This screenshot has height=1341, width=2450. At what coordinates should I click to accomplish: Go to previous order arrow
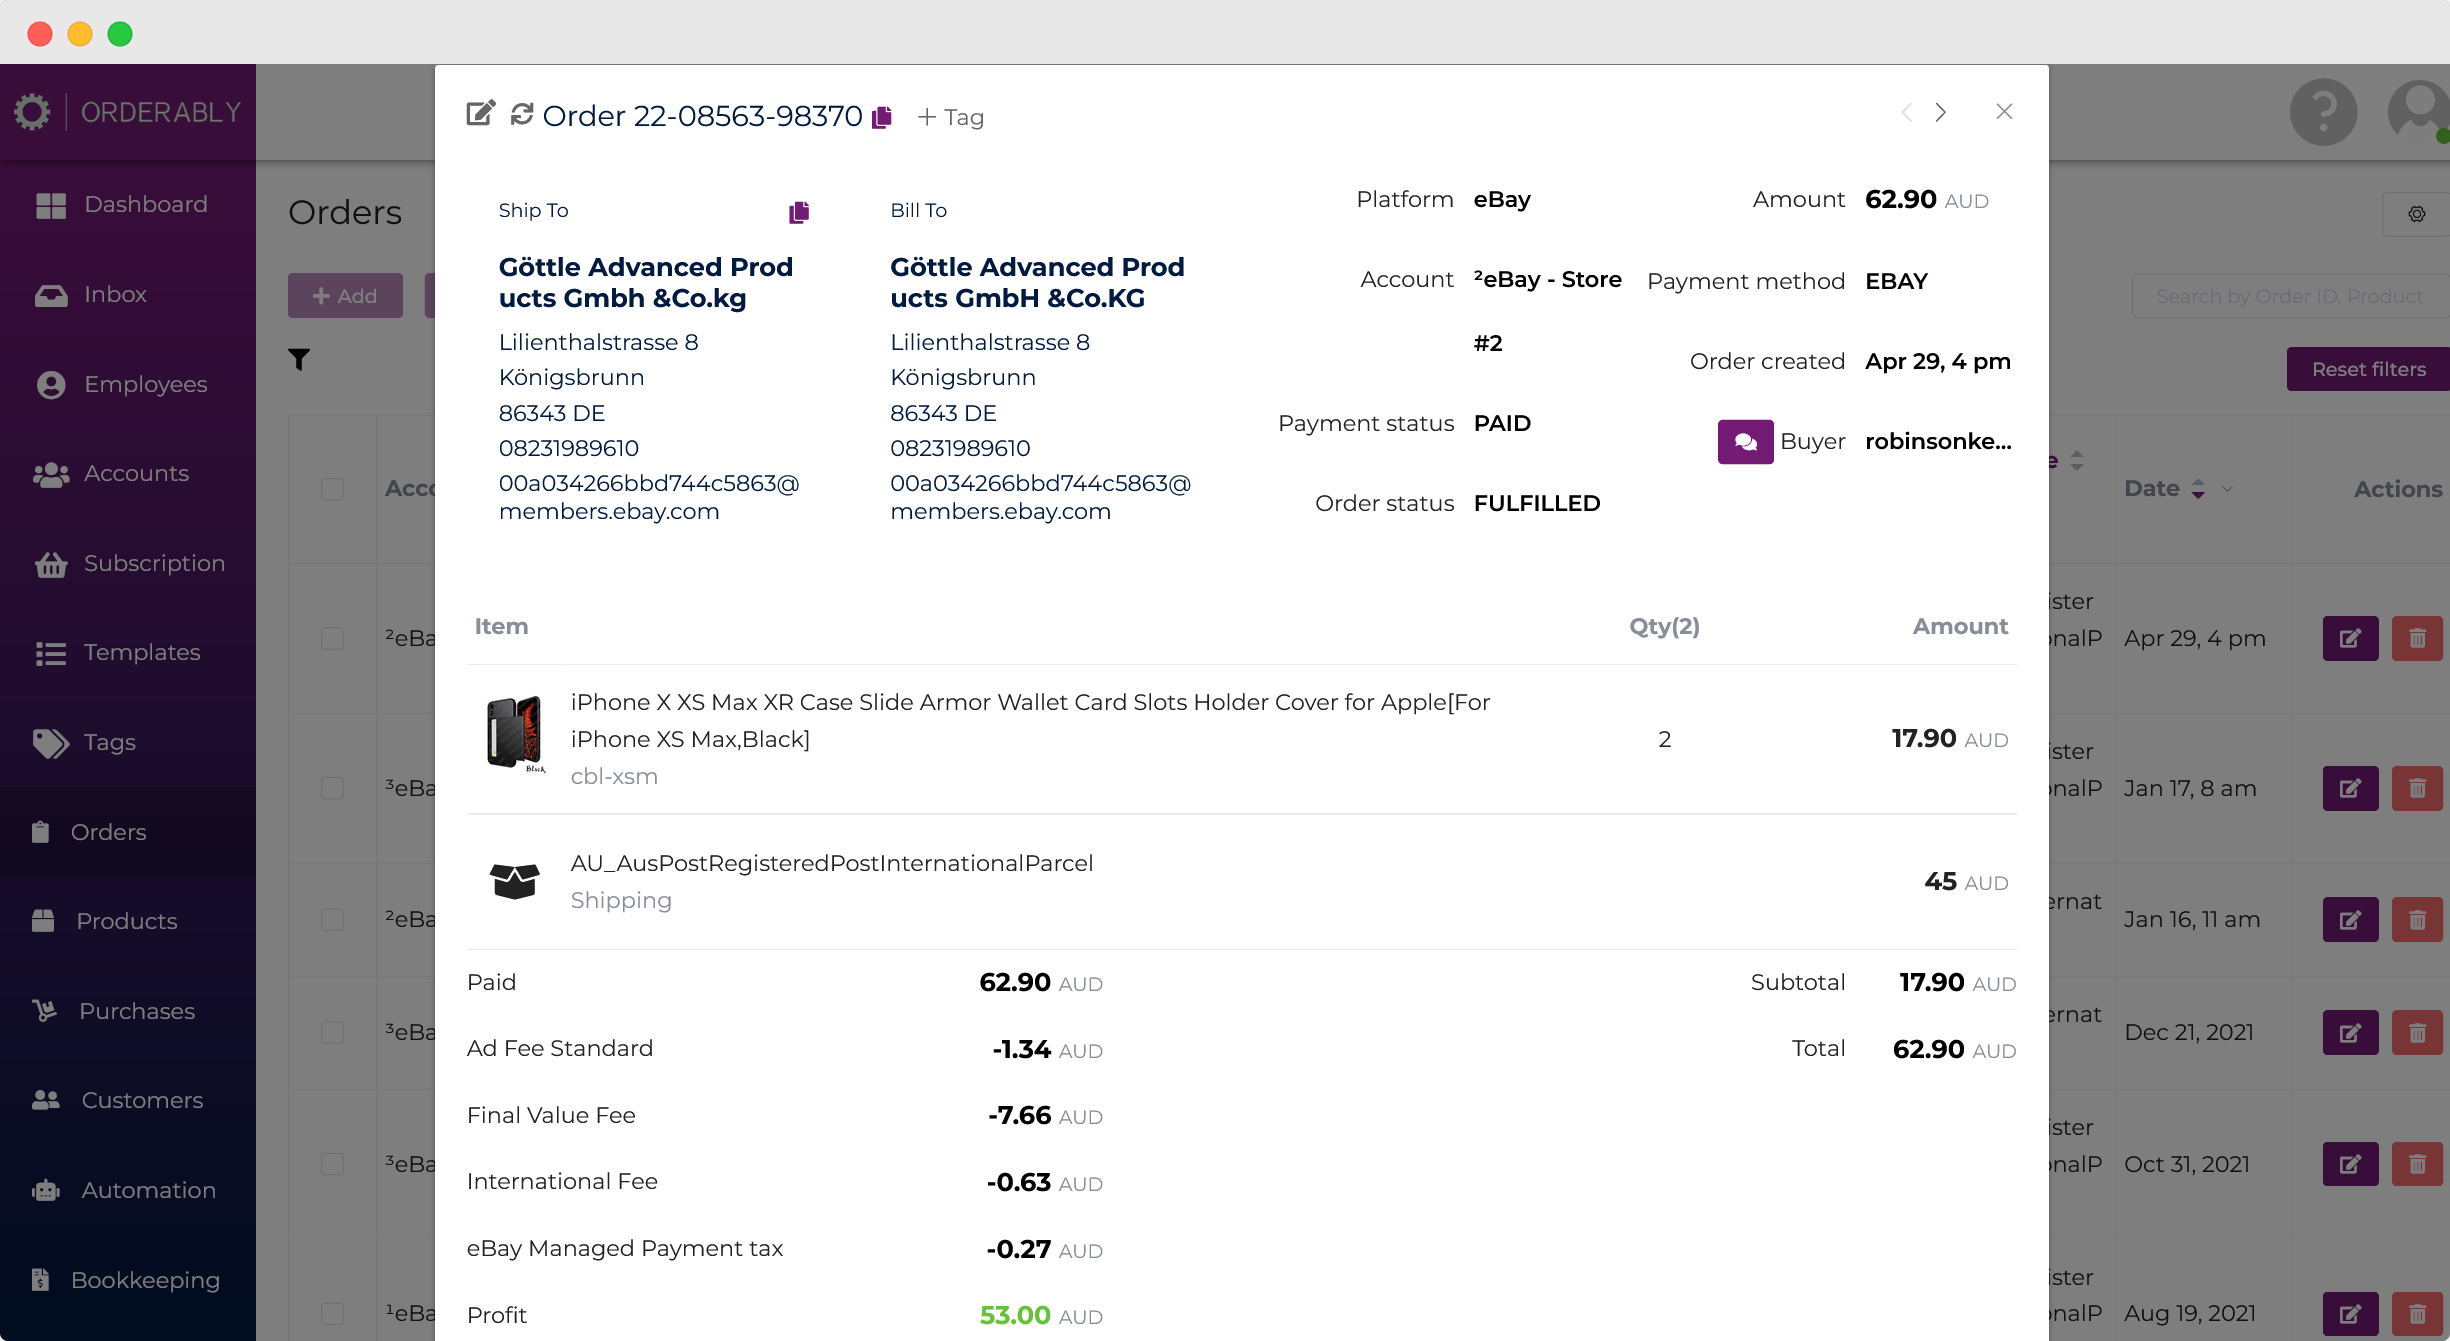pyautogui.click(x=1906, y=112)
